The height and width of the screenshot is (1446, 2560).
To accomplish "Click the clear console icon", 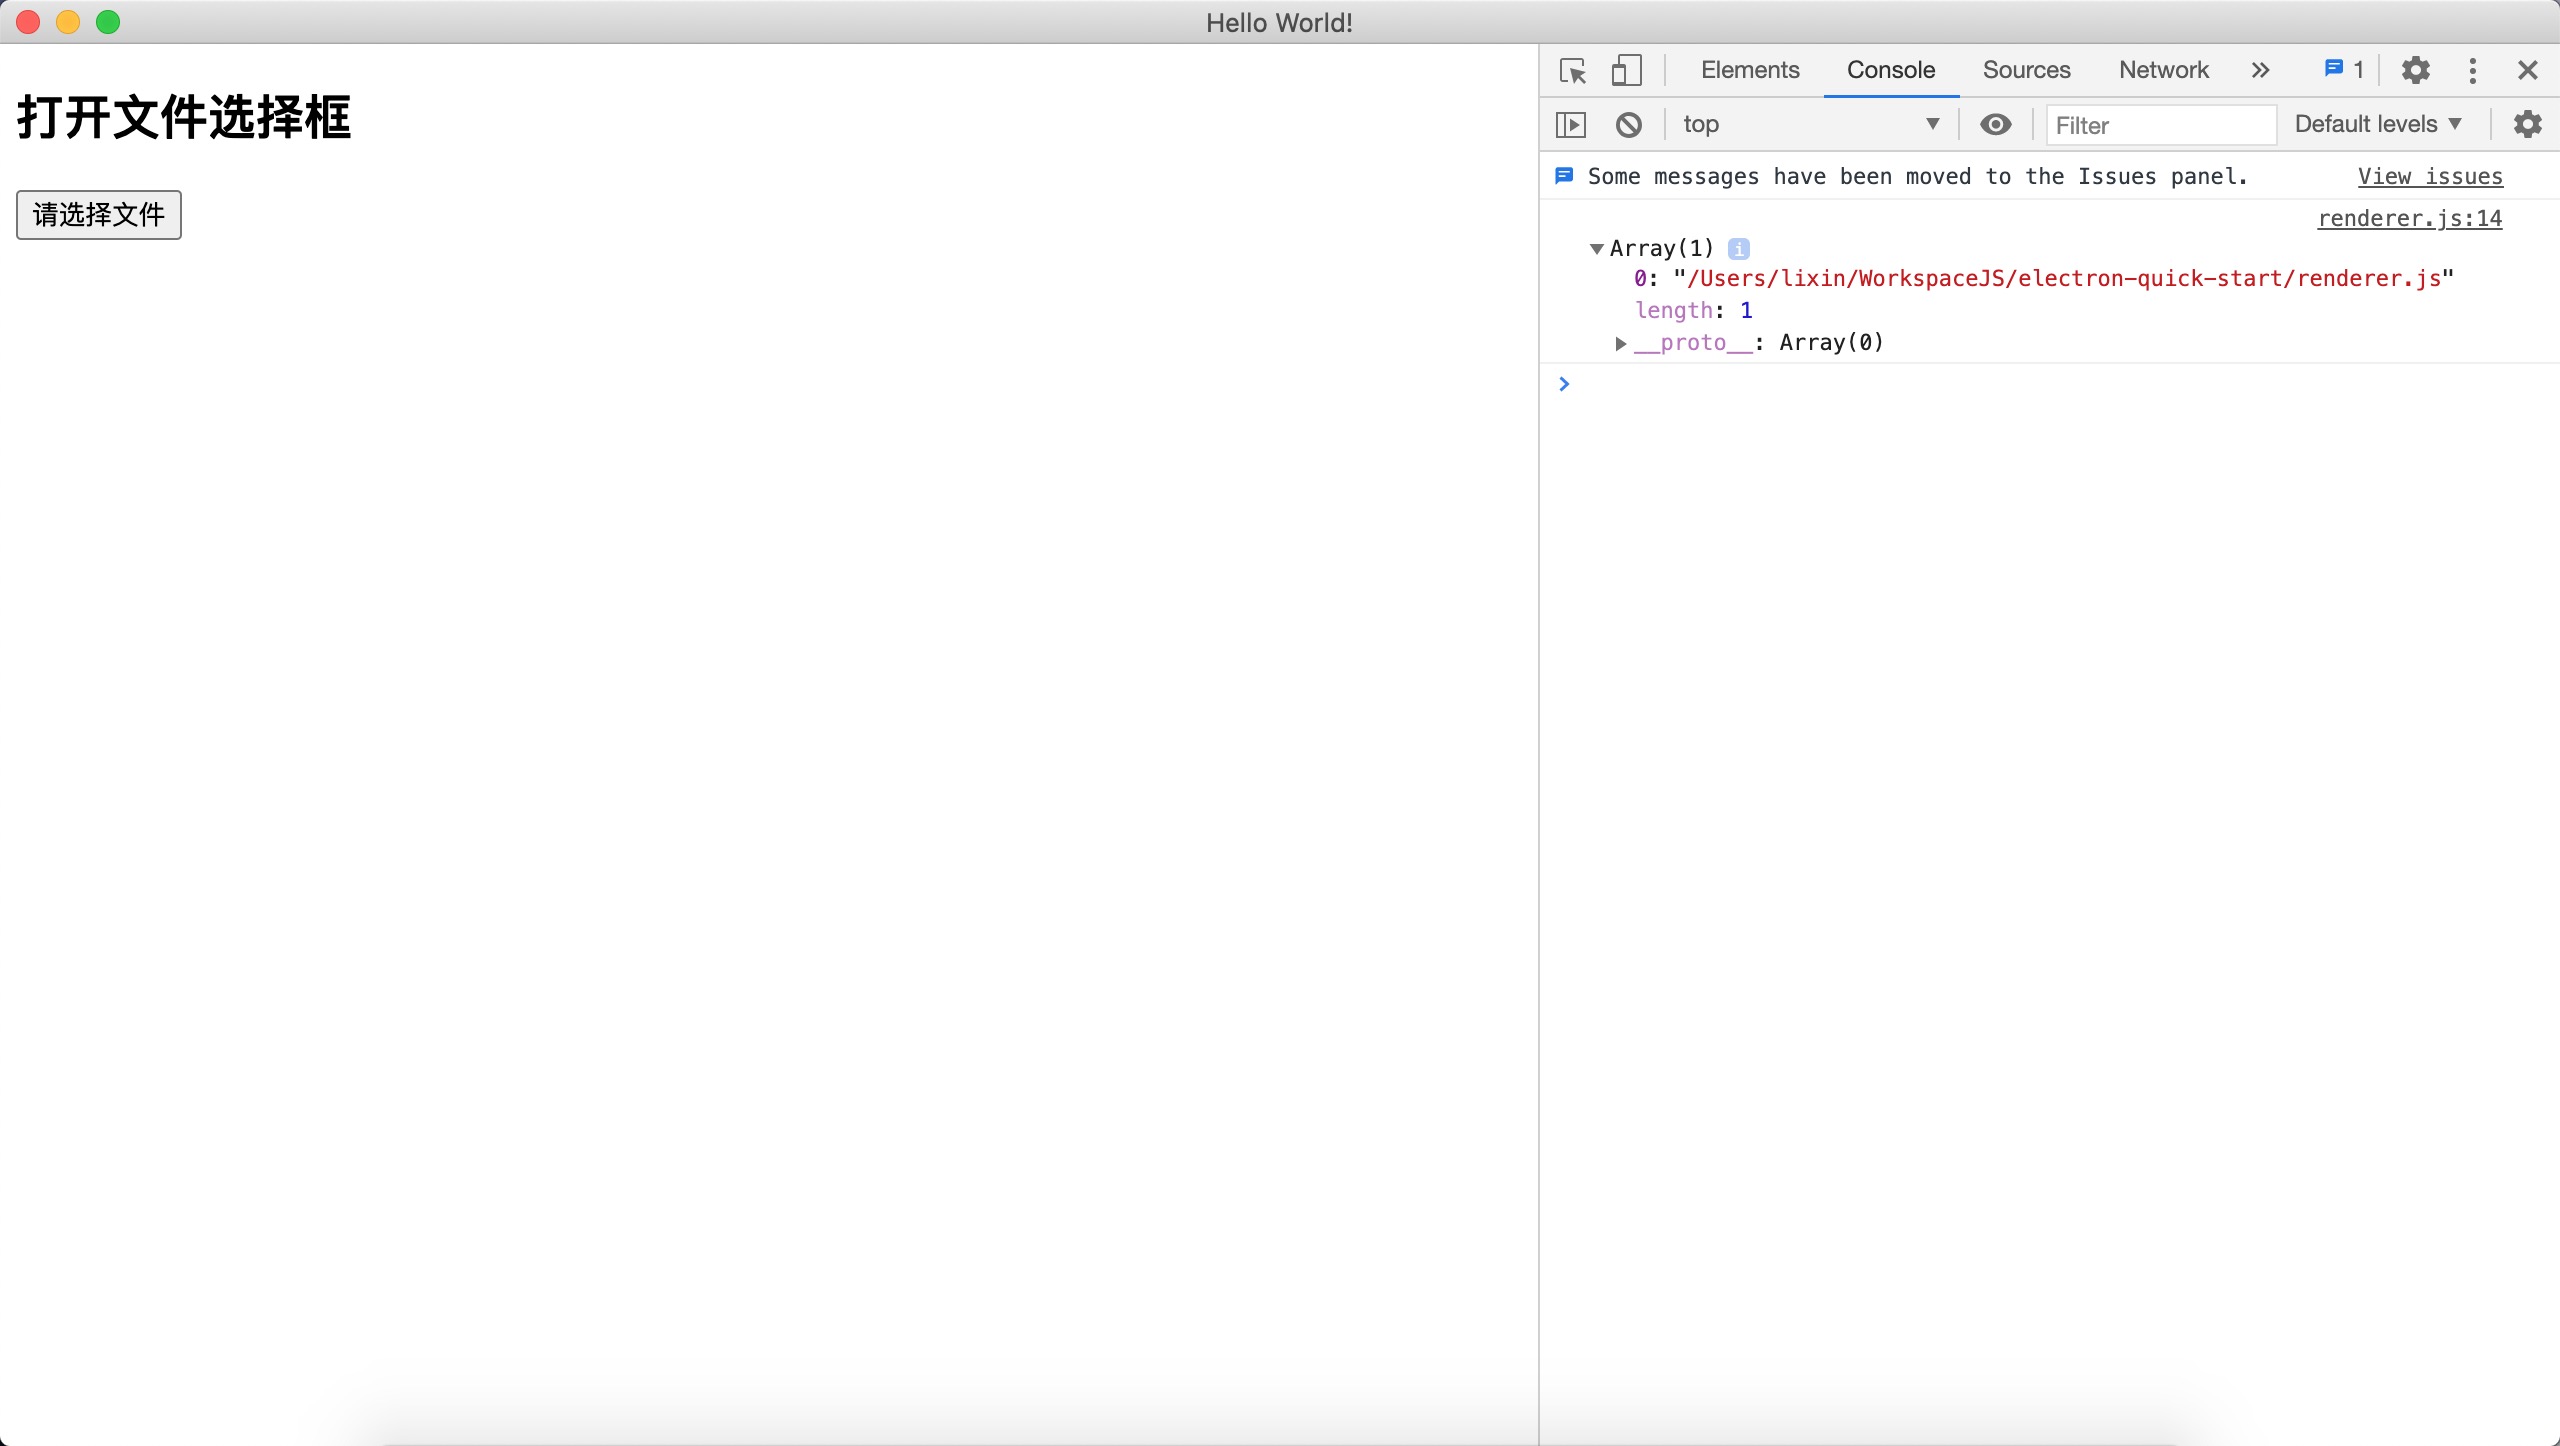I will [x=1628, y=123].
